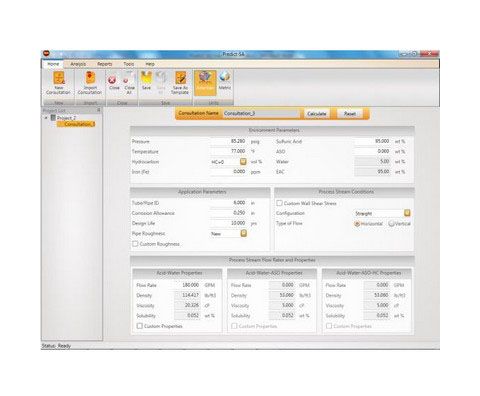This screenshot has width=480, height=396.
Task: Tick the Custom Roughness checkbox
Action: [x=135, y=244]
